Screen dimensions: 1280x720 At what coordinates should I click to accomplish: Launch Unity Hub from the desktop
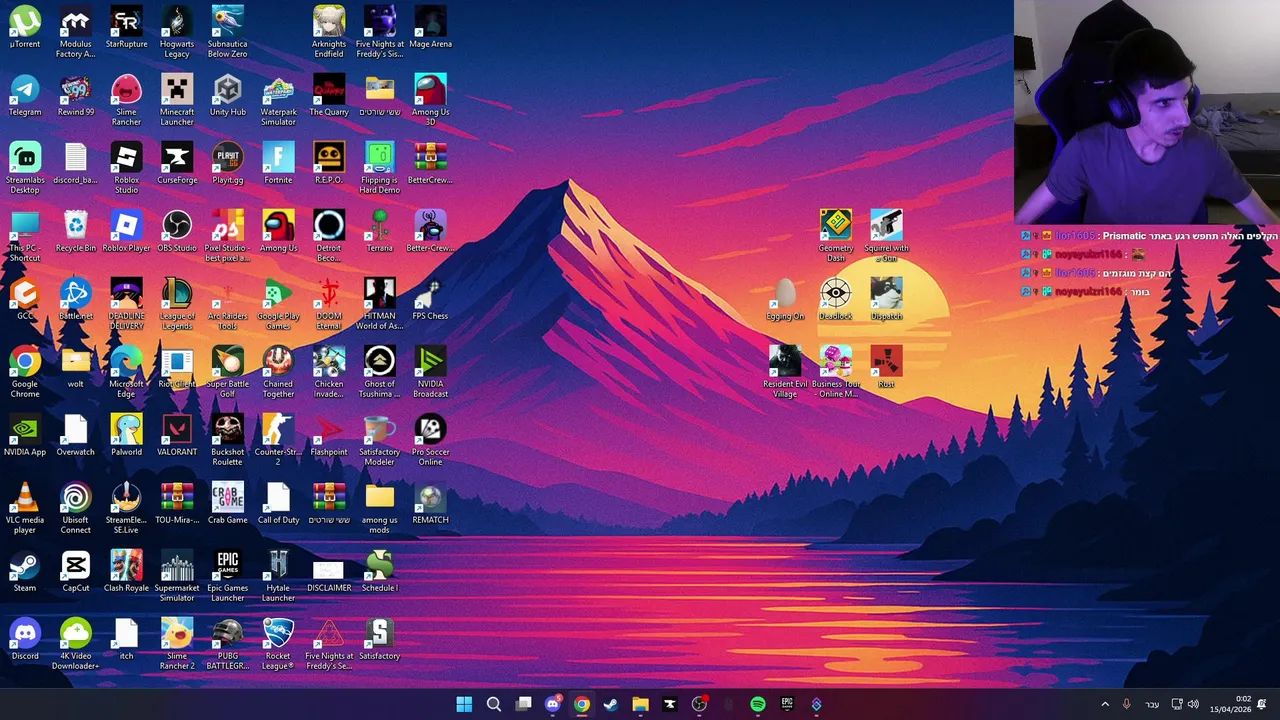coord(228,96)
